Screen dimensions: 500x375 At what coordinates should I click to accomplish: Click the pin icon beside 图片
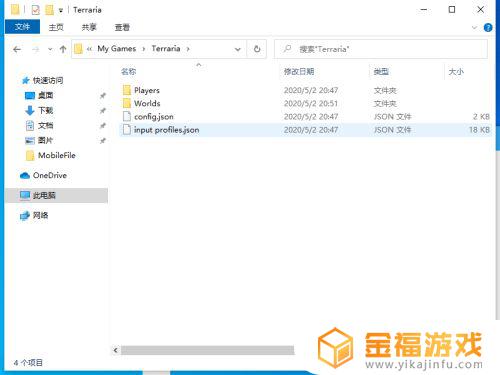[x=103, y=141]
